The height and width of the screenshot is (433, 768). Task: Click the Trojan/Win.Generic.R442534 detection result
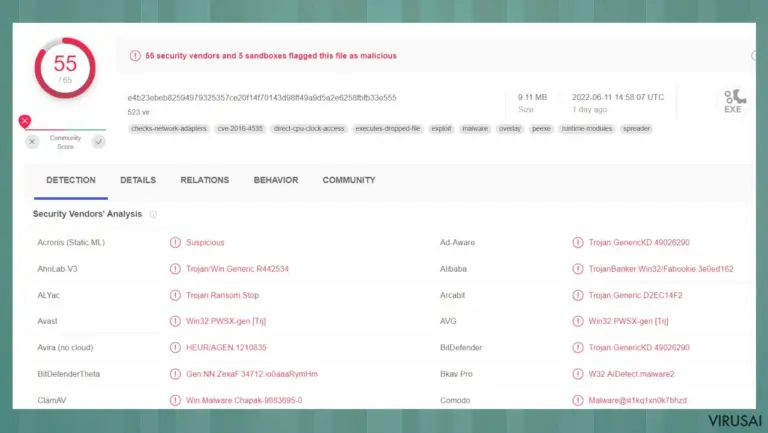coord(237,269)
